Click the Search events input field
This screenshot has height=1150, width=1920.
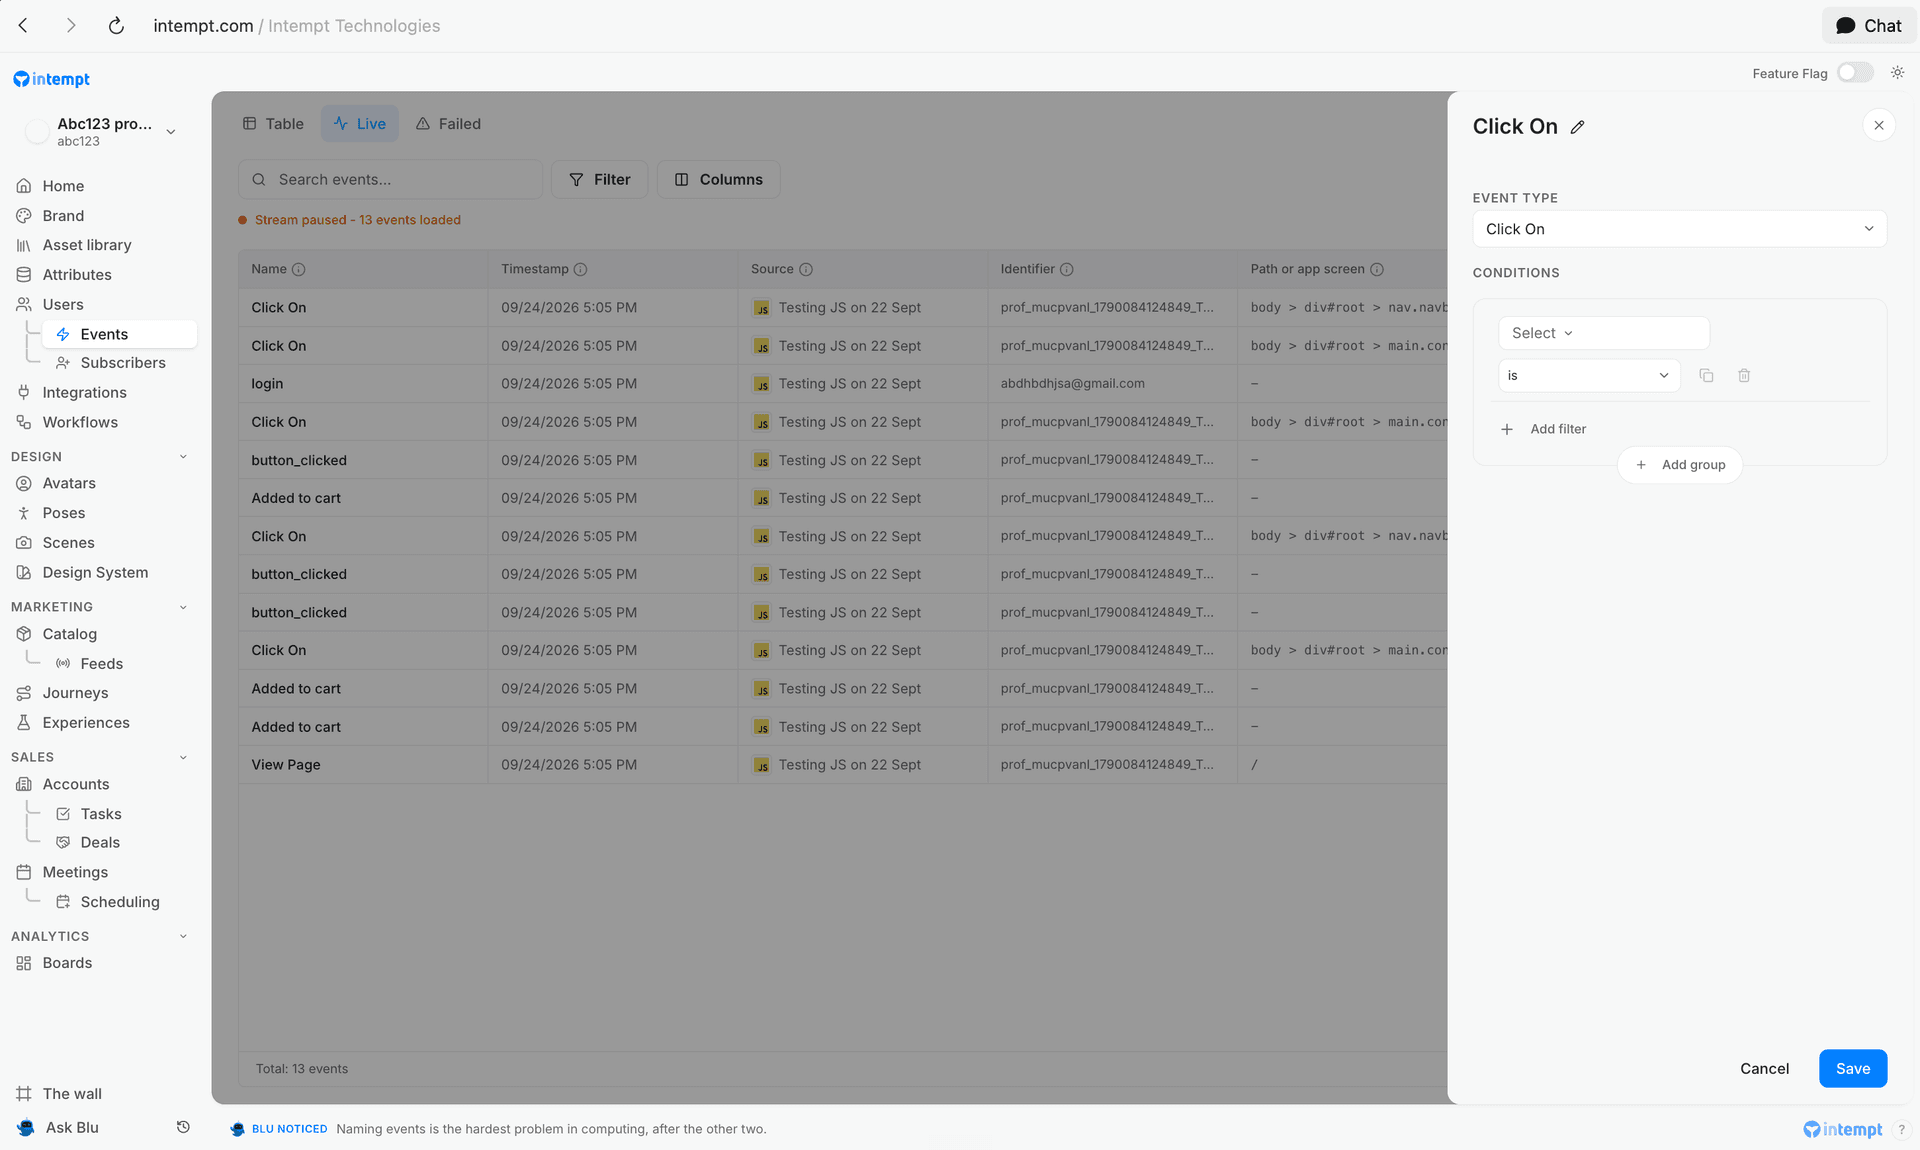click(x=390, y=180)
